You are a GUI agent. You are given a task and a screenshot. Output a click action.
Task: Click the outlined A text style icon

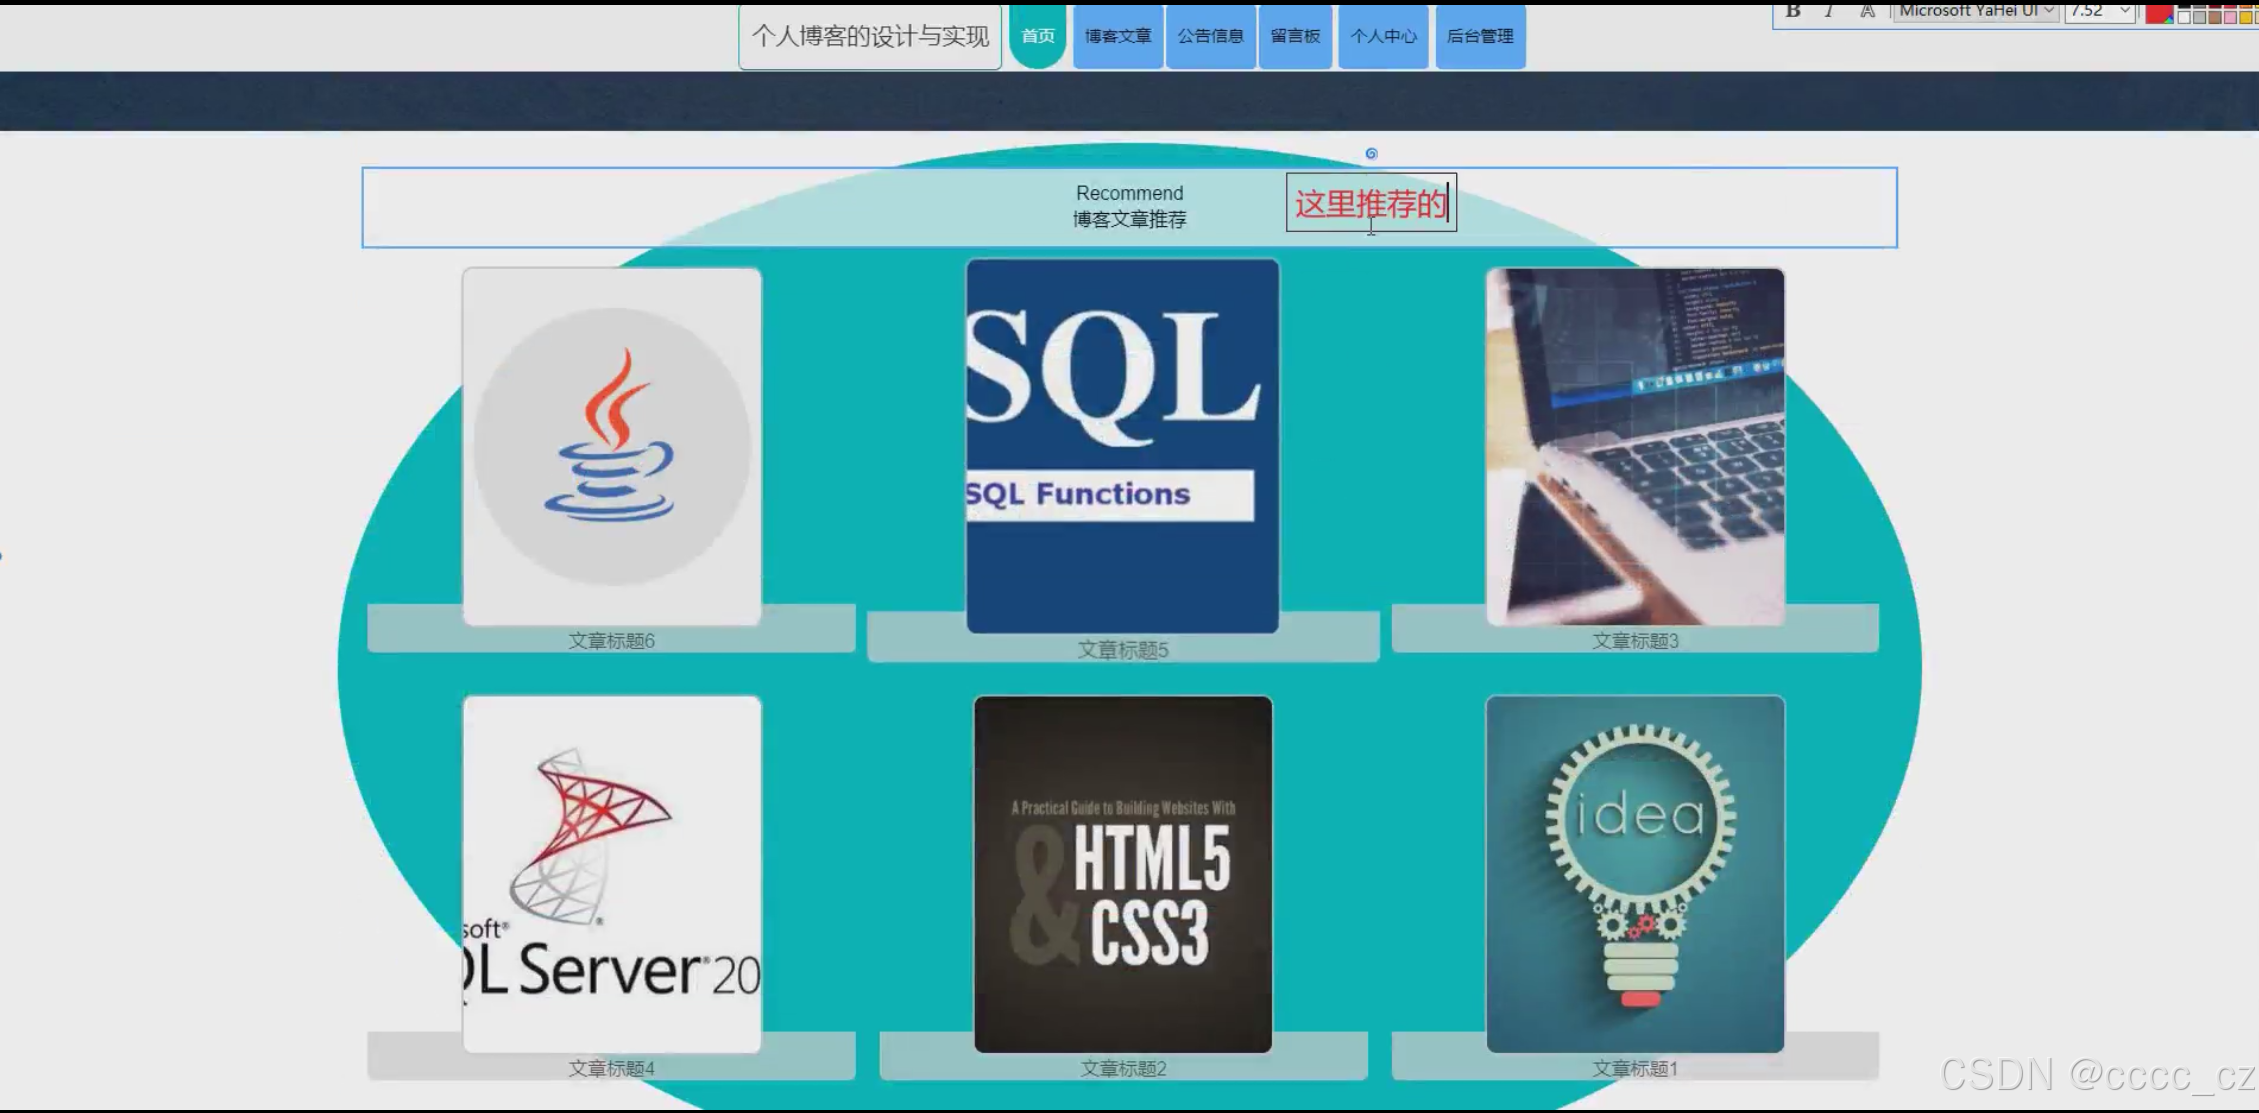(x=1867, y=11)
